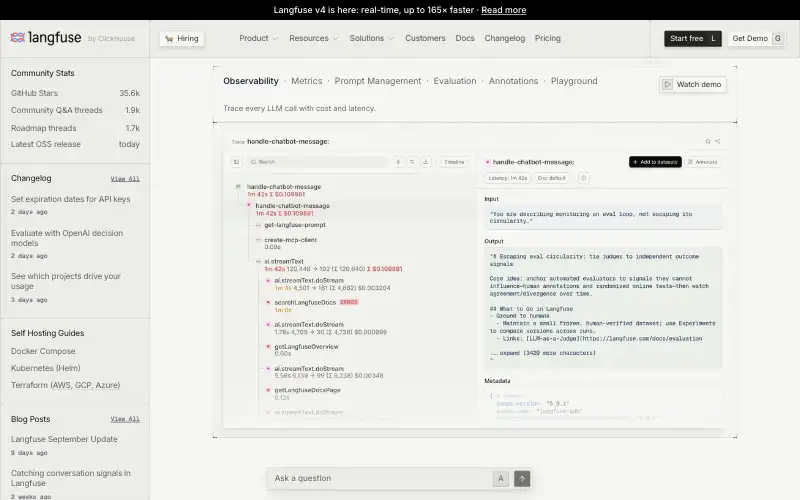Switch to the Playground tab
The width and height of the screenshot is (800, 500).
[574, 81]
